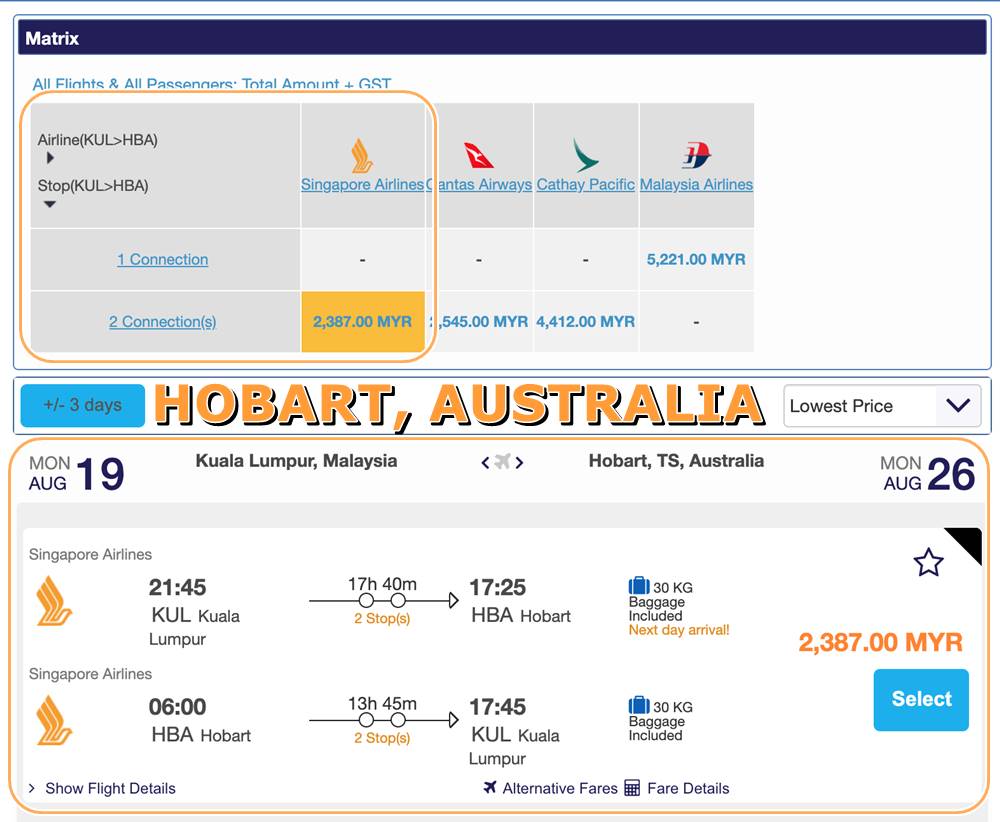Select the 5,221.00 MYR Malaysia Airlines fare
Image resolution: width=1000 pixels, height=822 pixels.
696,260
